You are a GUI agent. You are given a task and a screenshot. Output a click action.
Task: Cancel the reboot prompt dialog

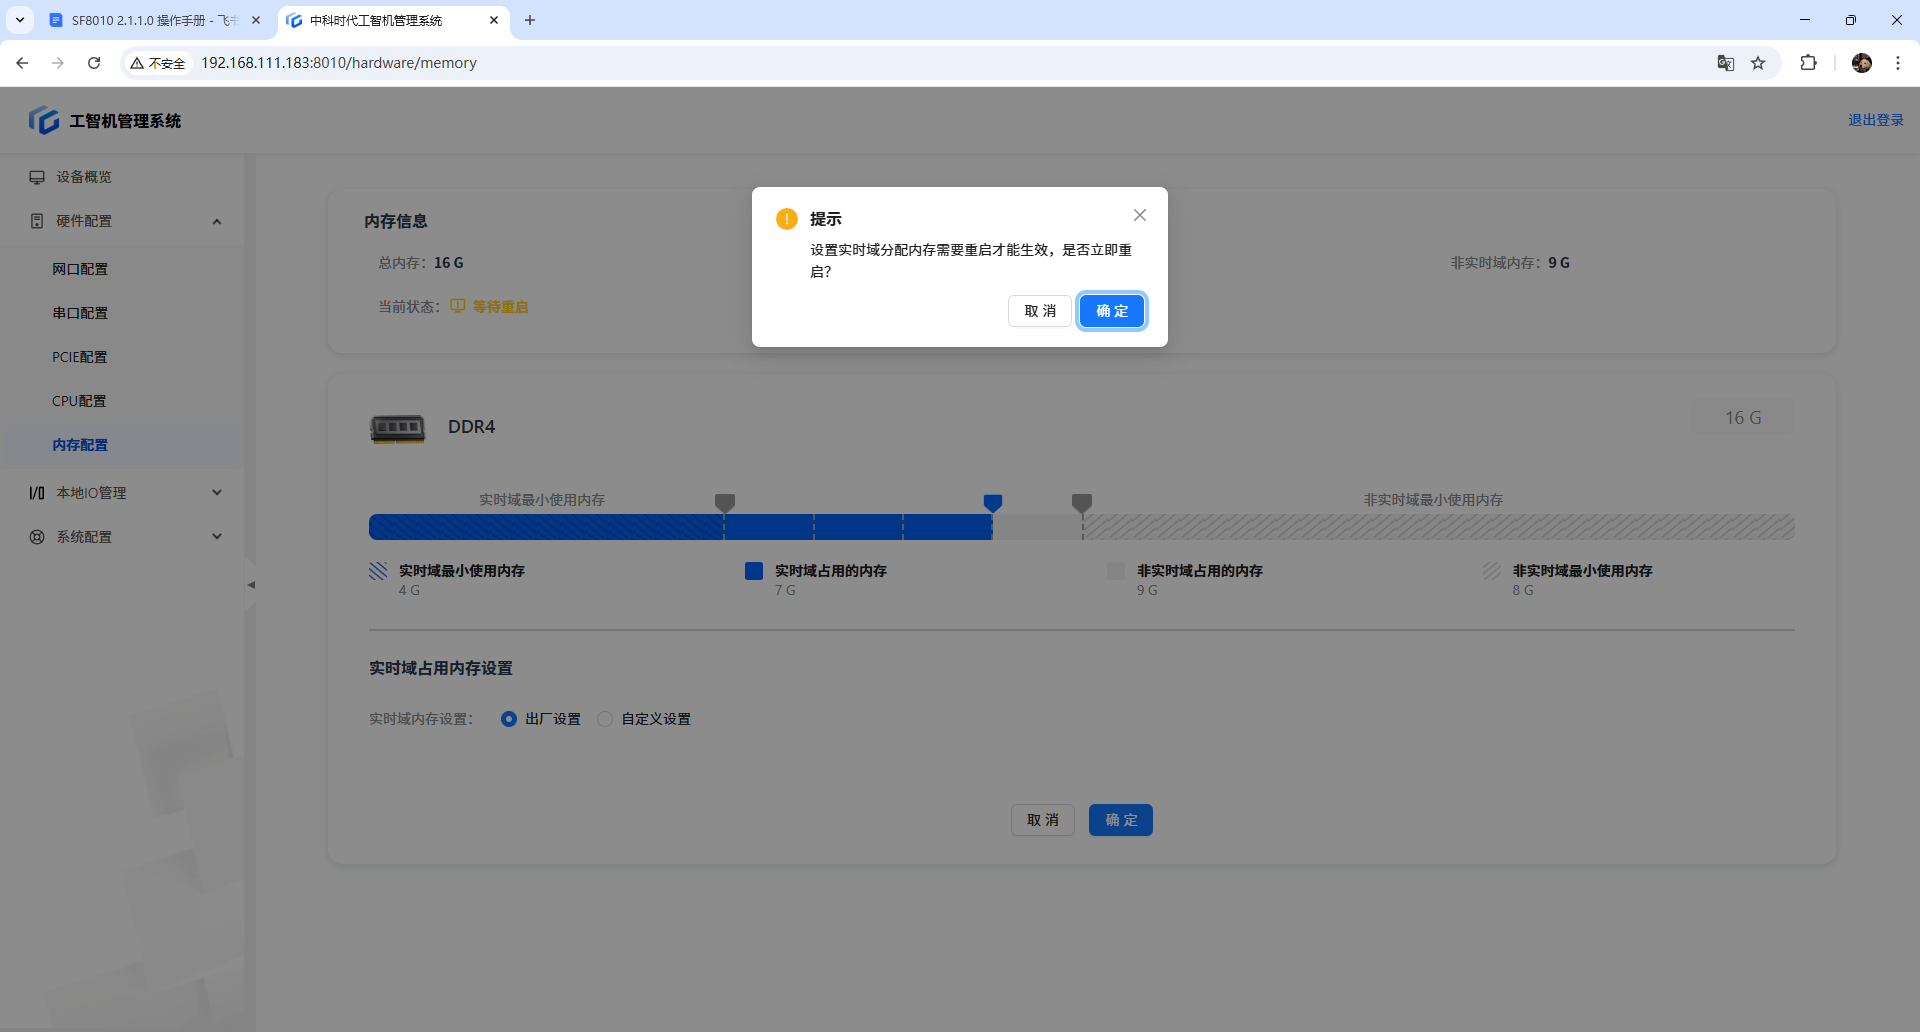point(1040,311)
